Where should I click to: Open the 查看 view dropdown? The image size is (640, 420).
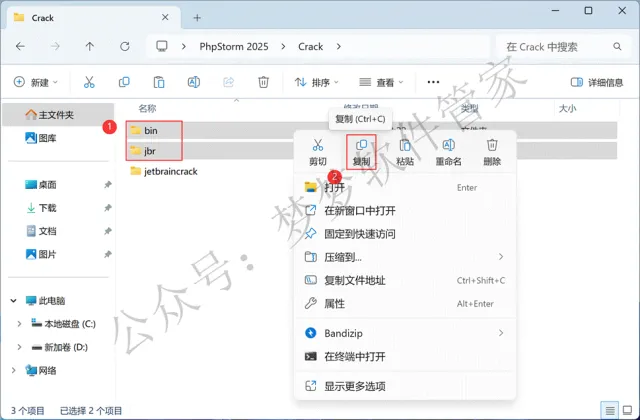coord(381,82)
